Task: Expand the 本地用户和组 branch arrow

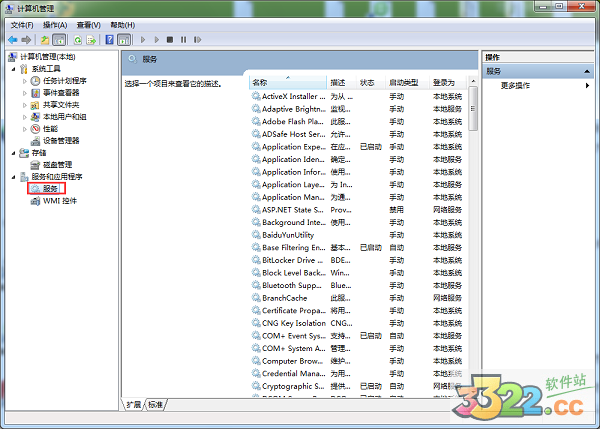Action: coord(25,117)
